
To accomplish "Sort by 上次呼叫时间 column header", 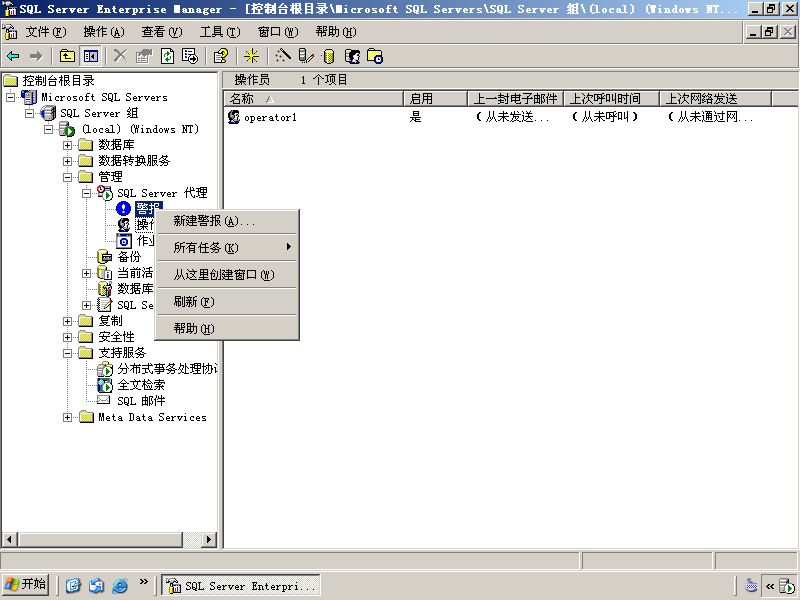I will (x=611, y=98).
